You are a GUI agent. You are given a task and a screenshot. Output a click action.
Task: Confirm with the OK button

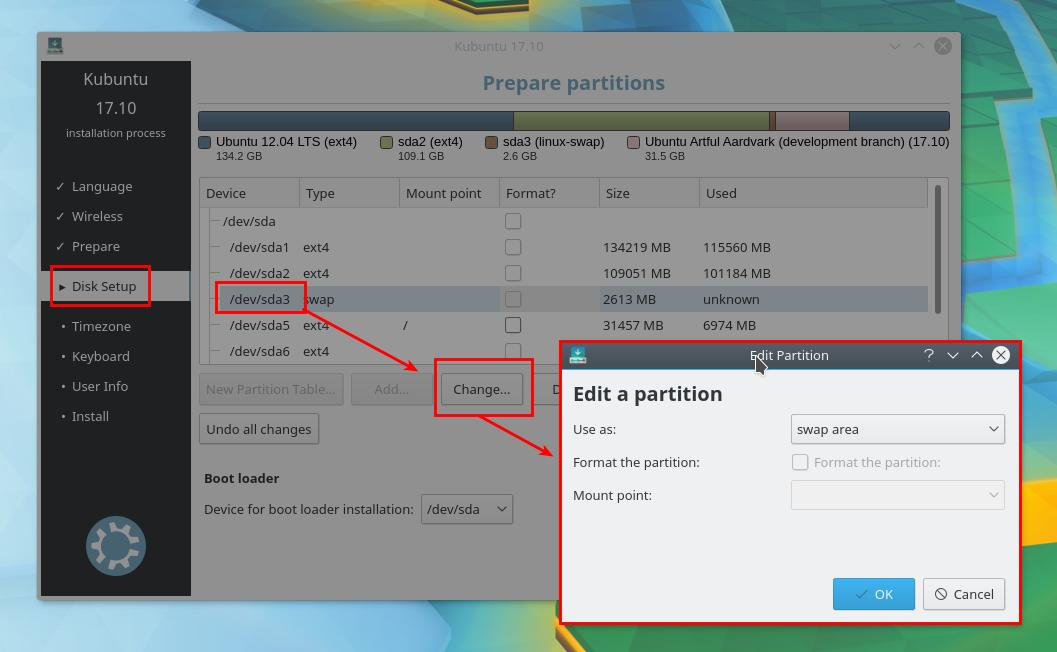tap(873, 594)
